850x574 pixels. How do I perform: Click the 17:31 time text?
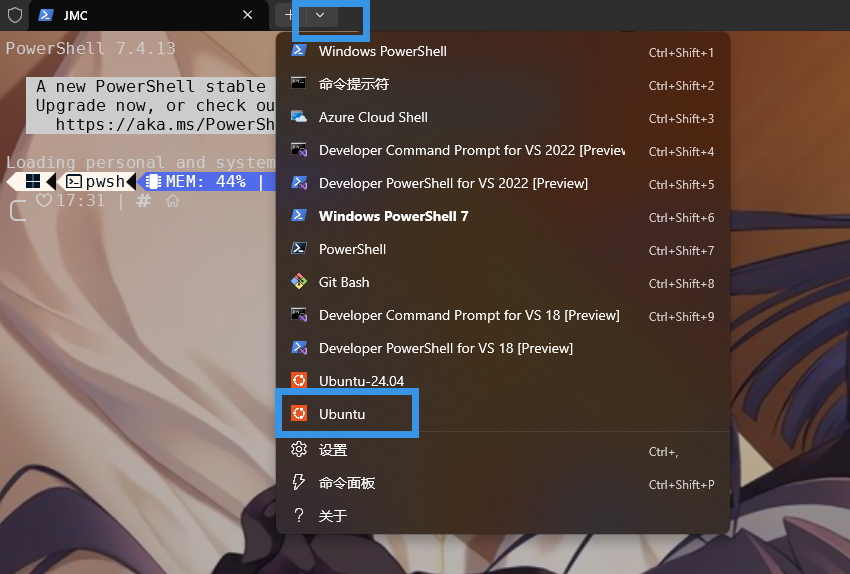coord(81,201)
